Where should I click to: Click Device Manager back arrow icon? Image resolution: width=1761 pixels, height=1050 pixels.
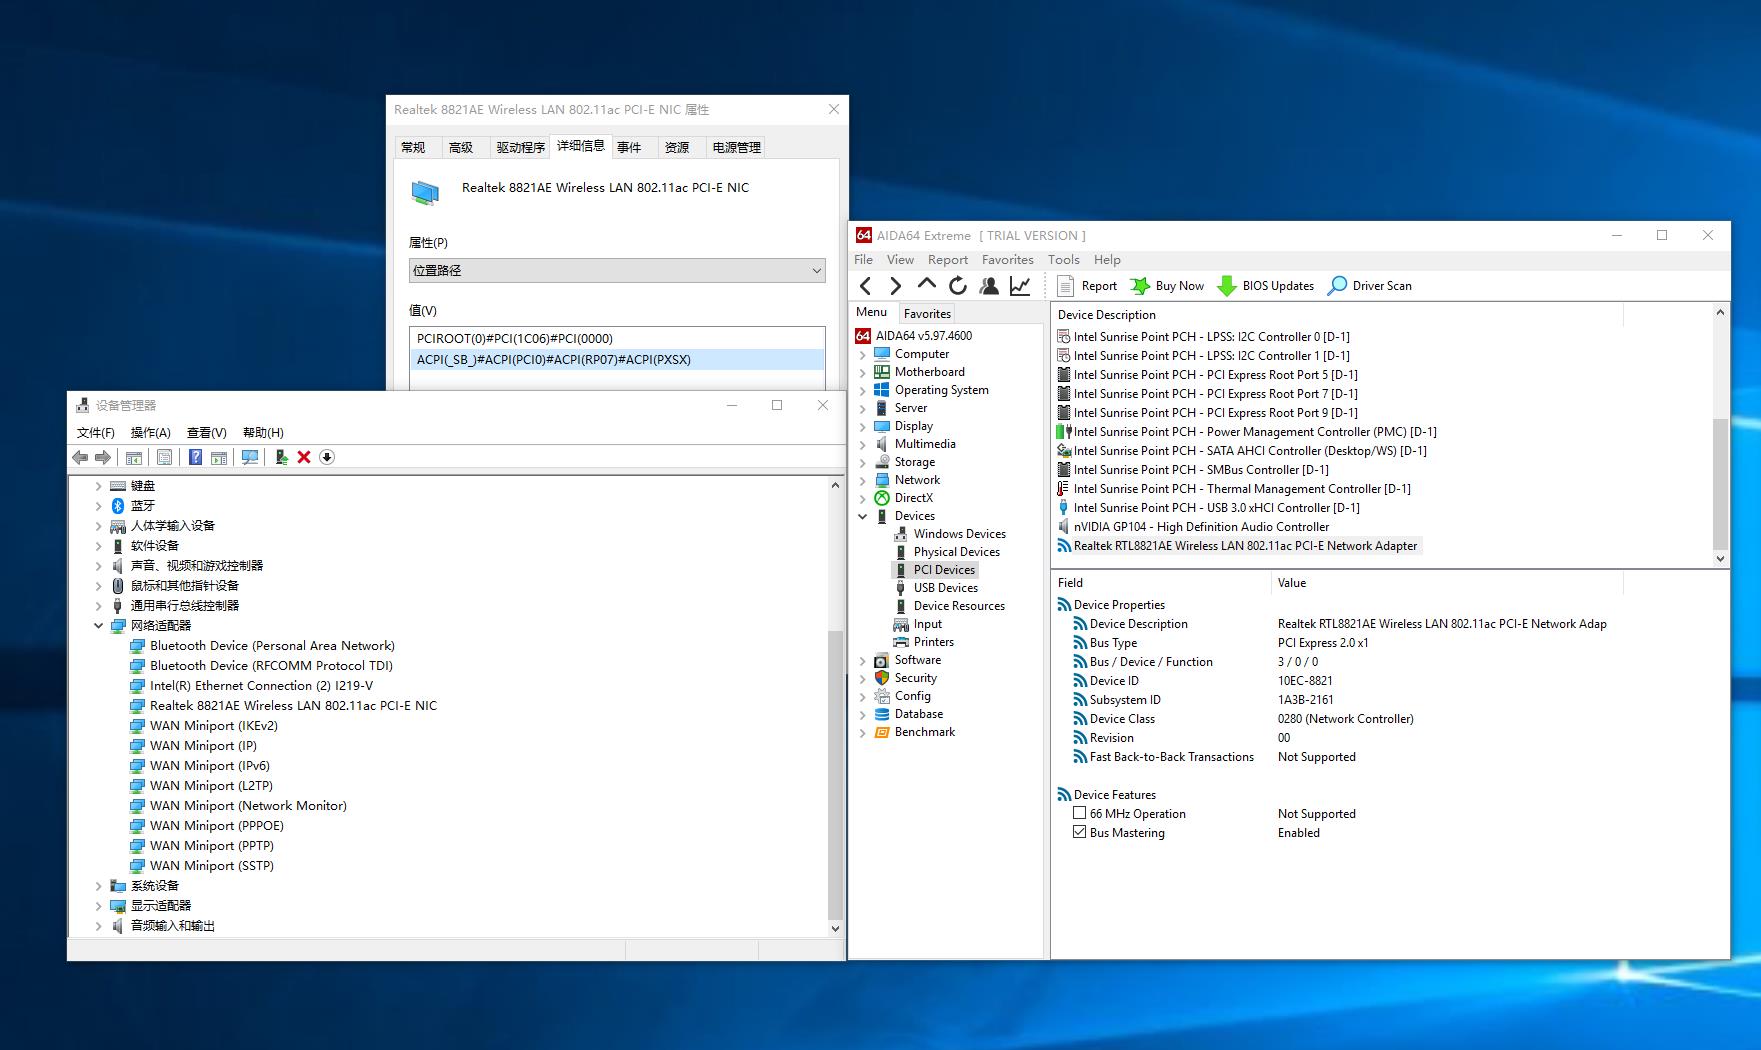tap(80, 457)
